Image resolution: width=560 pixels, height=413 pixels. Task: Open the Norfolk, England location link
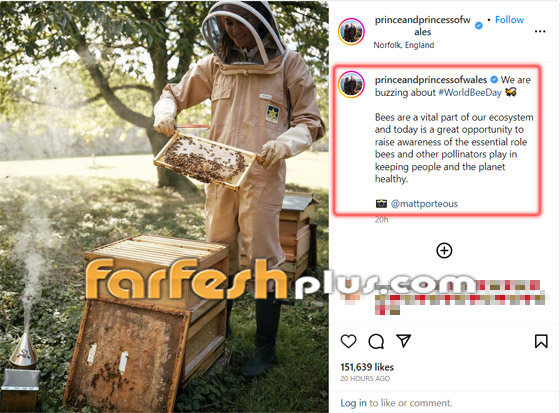(x=404, y=45)
